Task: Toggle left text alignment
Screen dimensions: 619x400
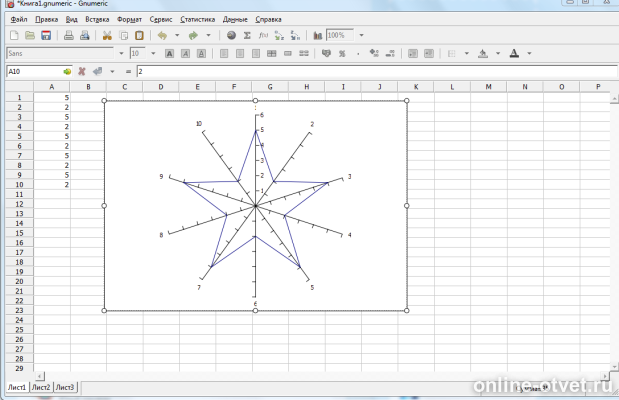Action: [224, 53]
